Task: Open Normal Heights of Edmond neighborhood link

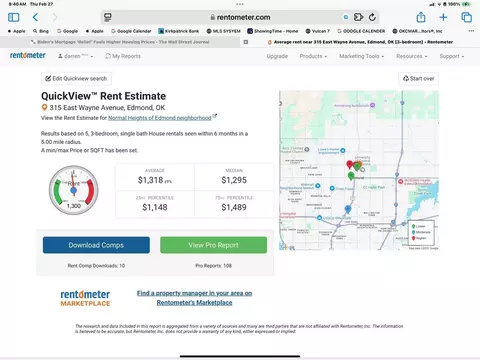Action: pyautogui.click(x=160, y=118)
